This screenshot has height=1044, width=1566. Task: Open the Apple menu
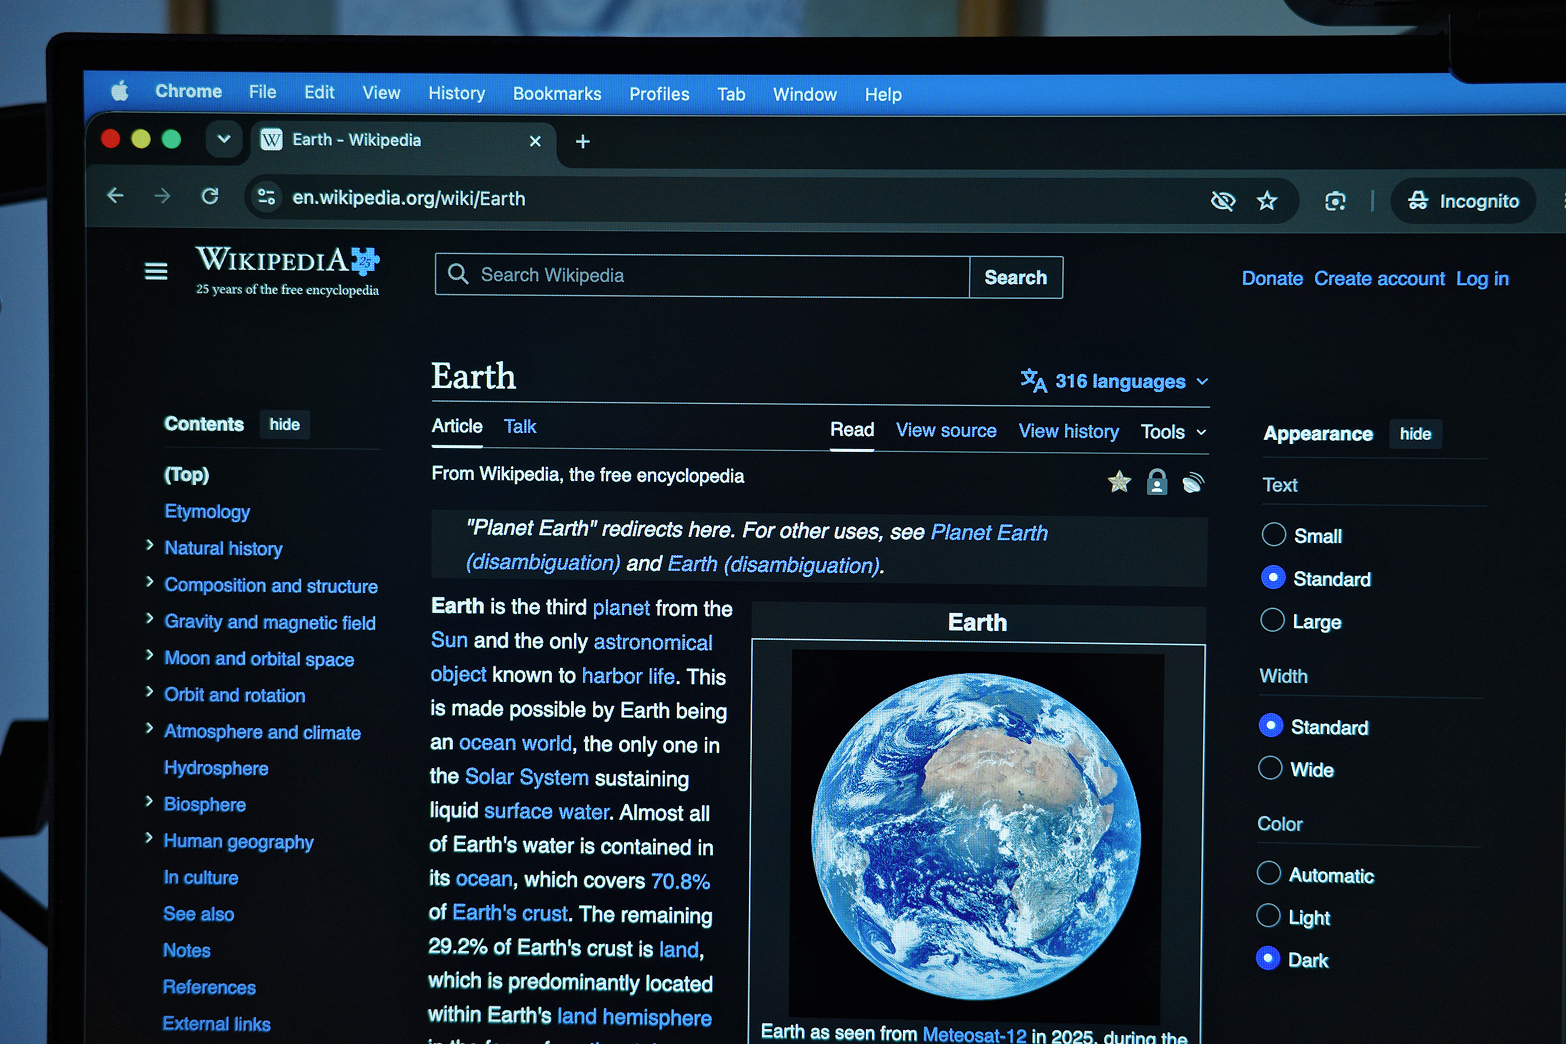coord(120,91)
